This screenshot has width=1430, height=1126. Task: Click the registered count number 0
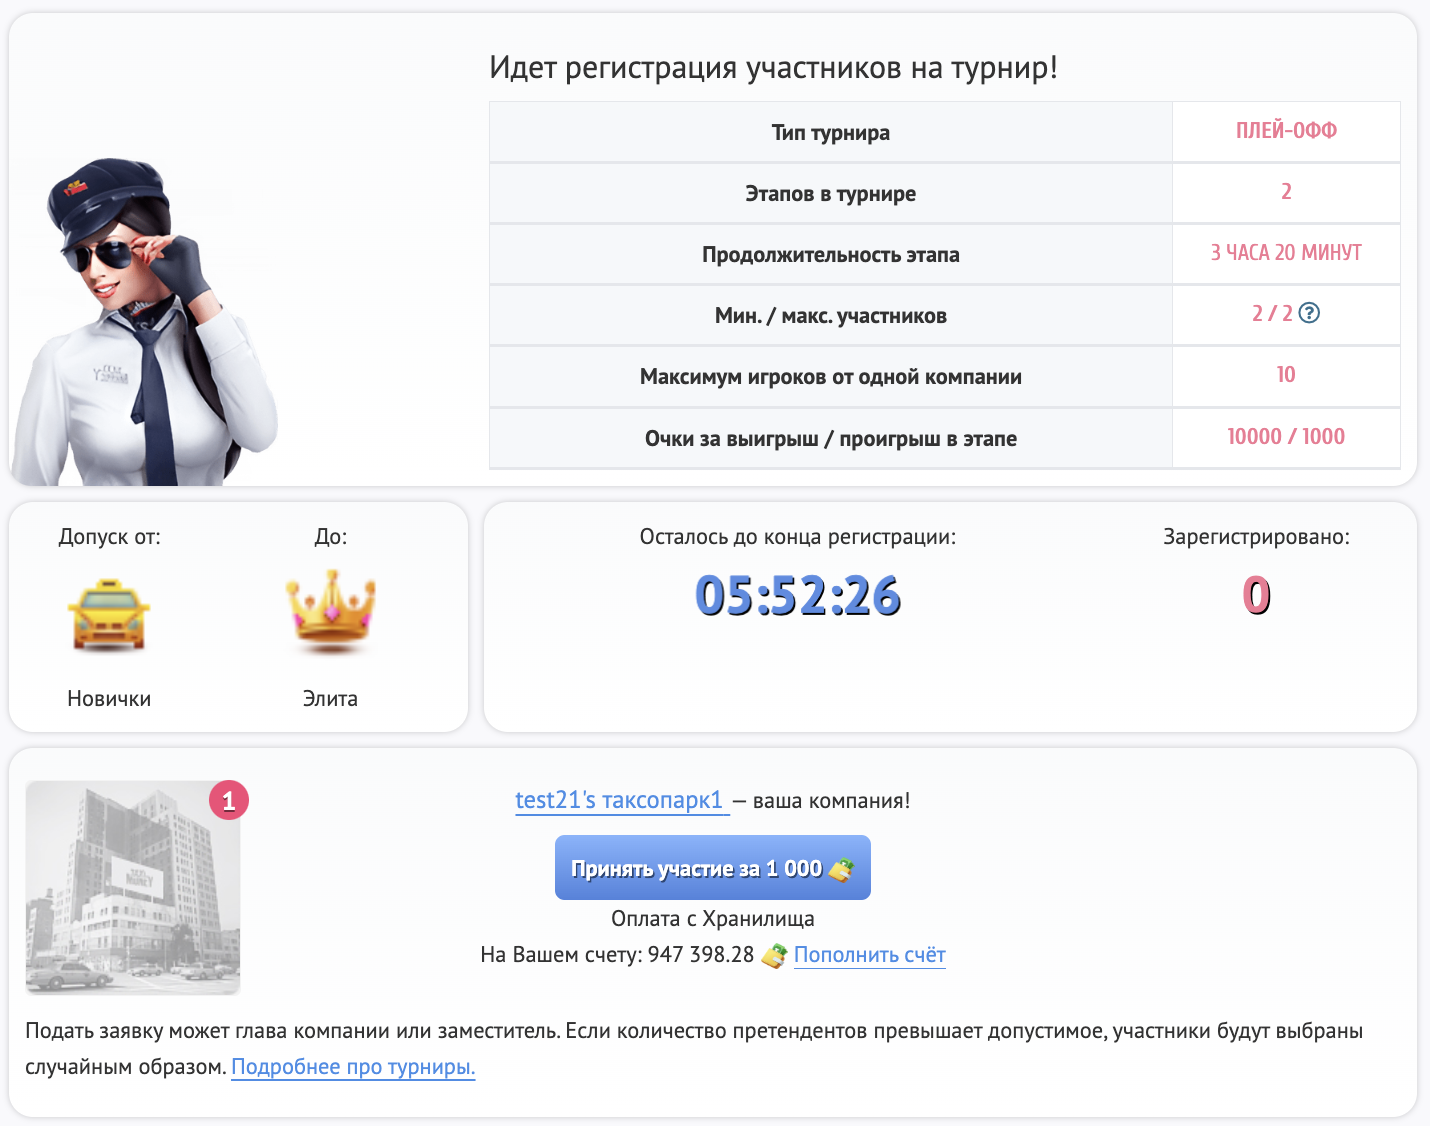[x=1256, y=596]
